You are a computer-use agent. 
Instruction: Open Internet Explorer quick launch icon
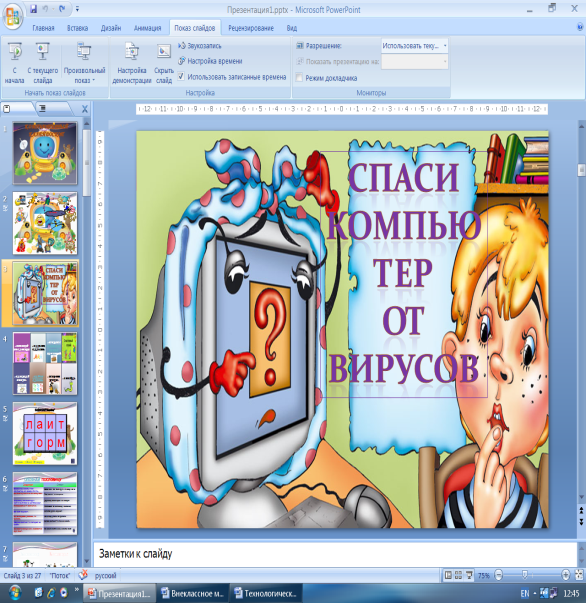pos(51,593)
